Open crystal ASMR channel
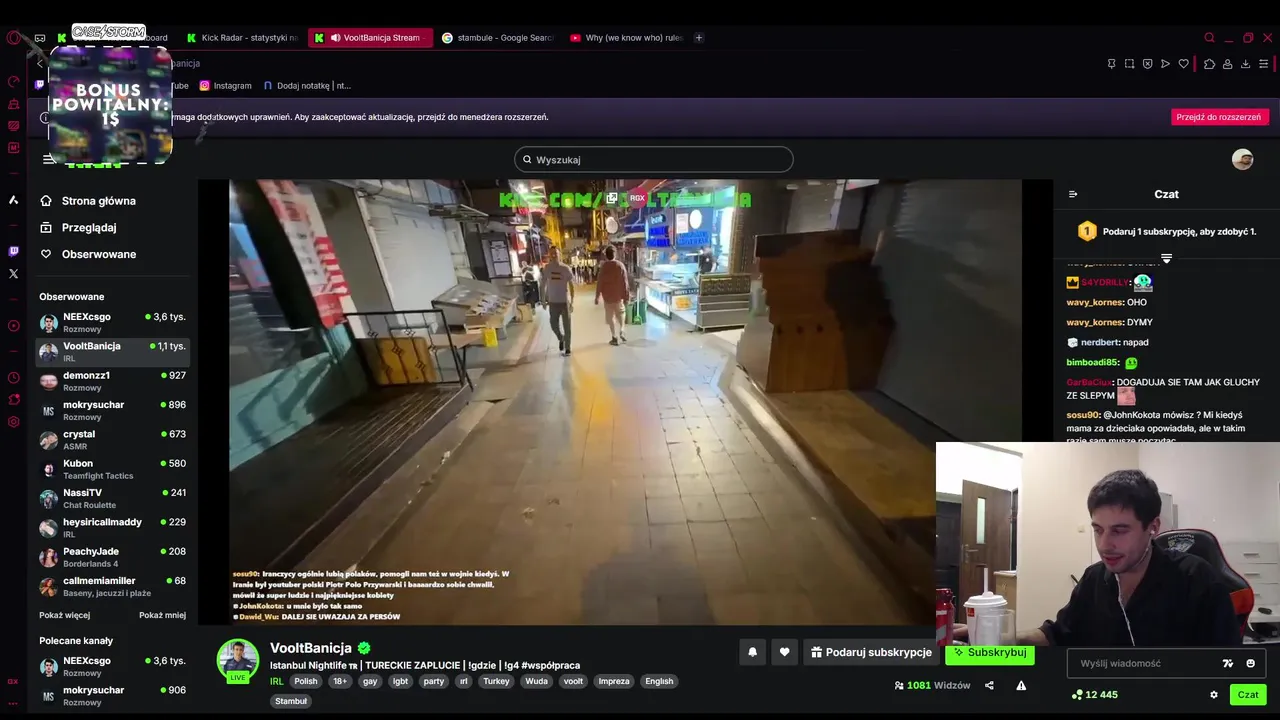Screen dimensions: 1280x720 [x=112, y=440]
